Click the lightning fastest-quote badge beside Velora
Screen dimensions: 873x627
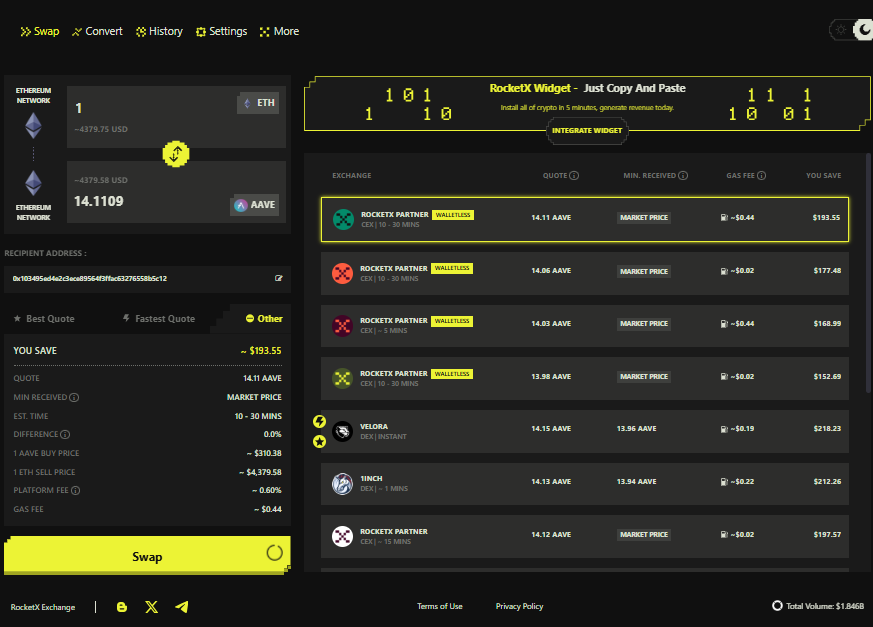click(319, 422)
